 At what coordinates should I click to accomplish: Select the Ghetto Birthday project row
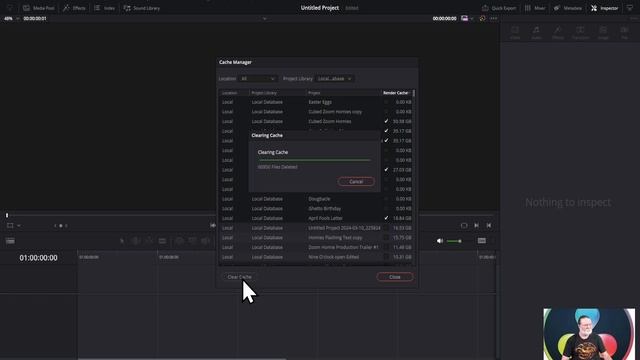click(x=316, y=209)
